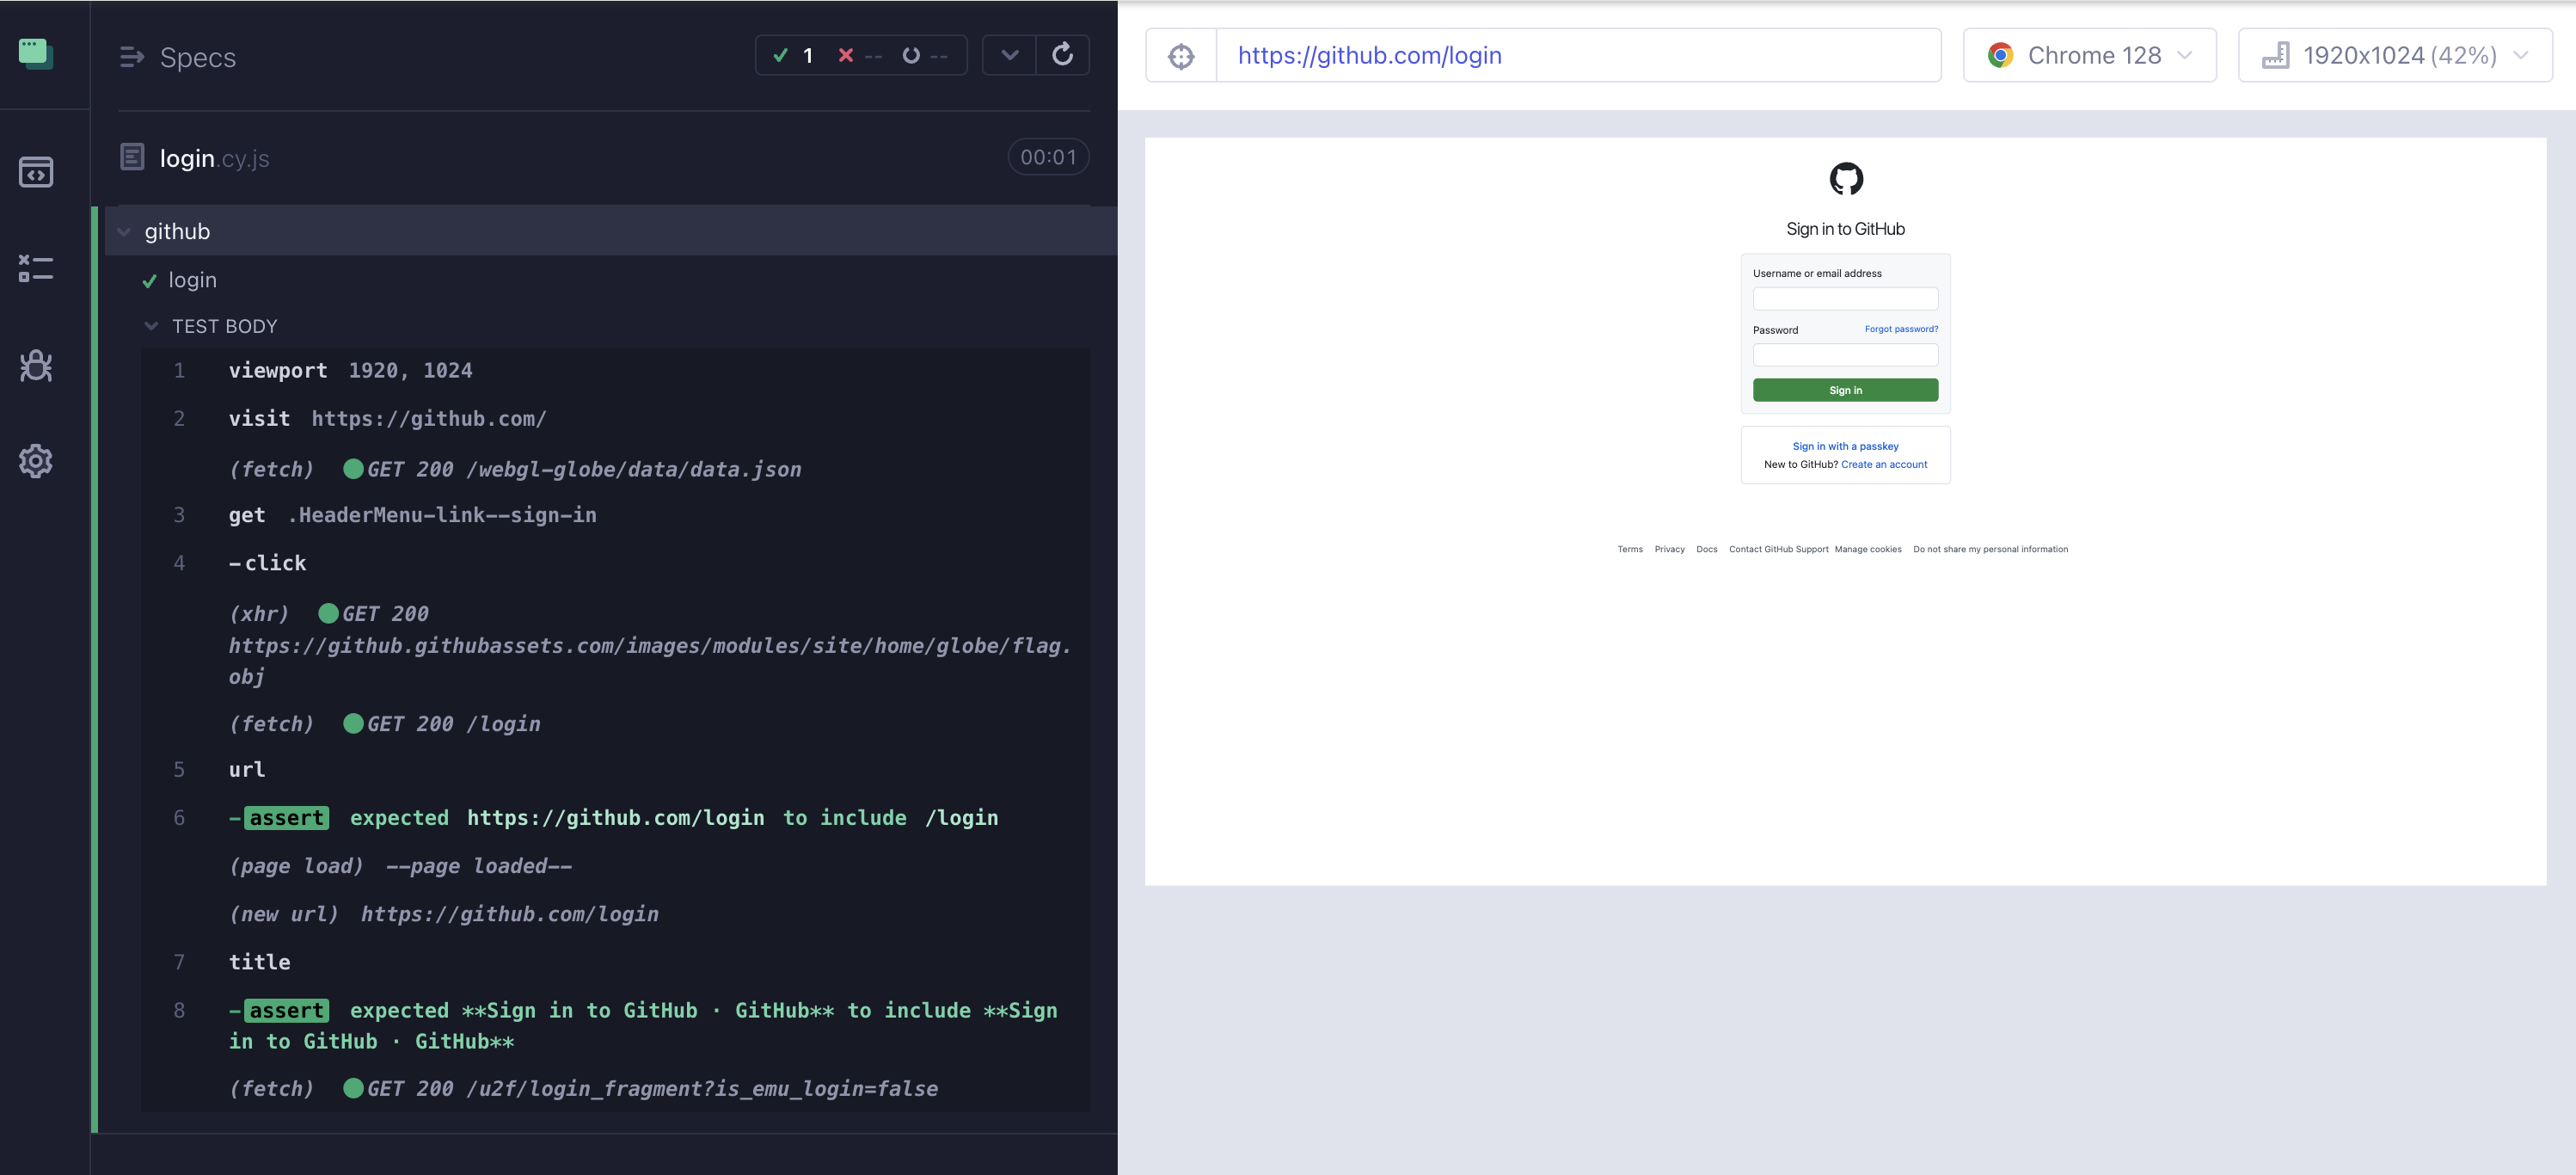This screenshot has width=2576, height=1175.
Task: Click the reload/refresh test icon
Action: coord(1063,54)
